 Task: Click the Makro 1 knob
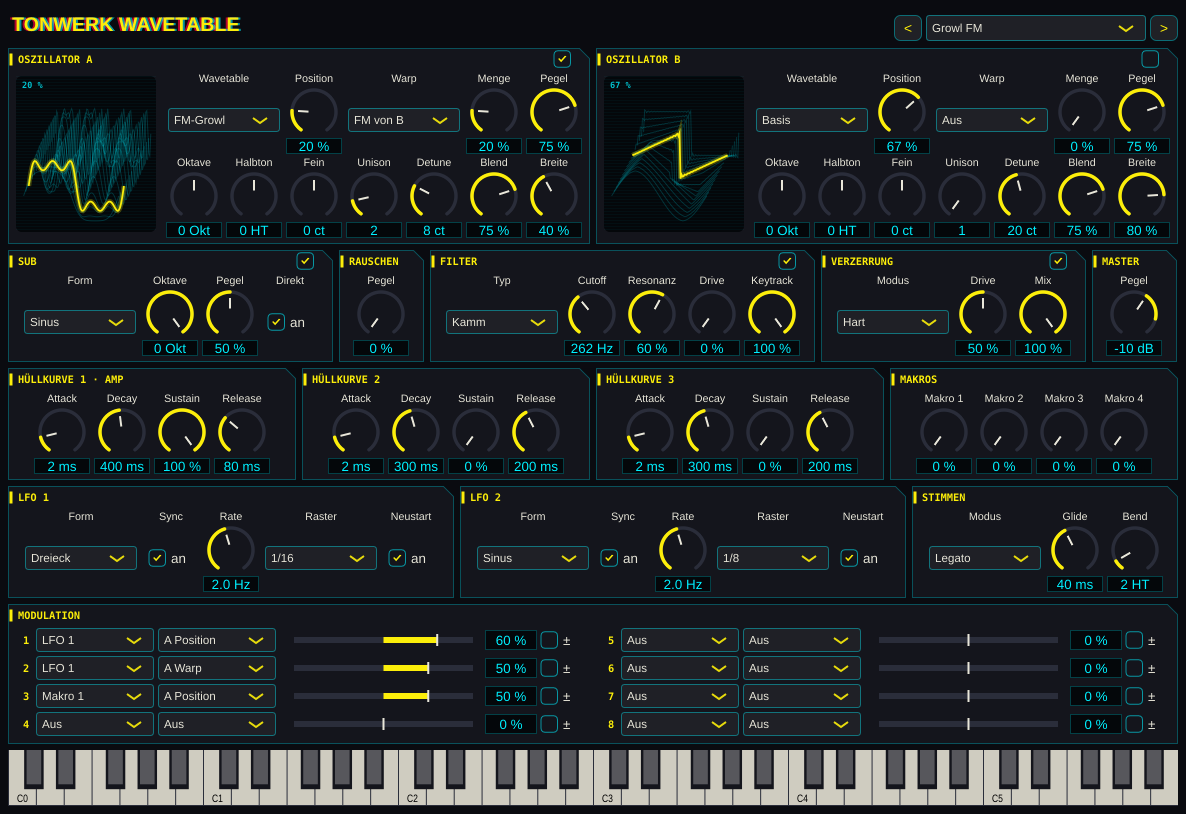click(x=944, y=432)
